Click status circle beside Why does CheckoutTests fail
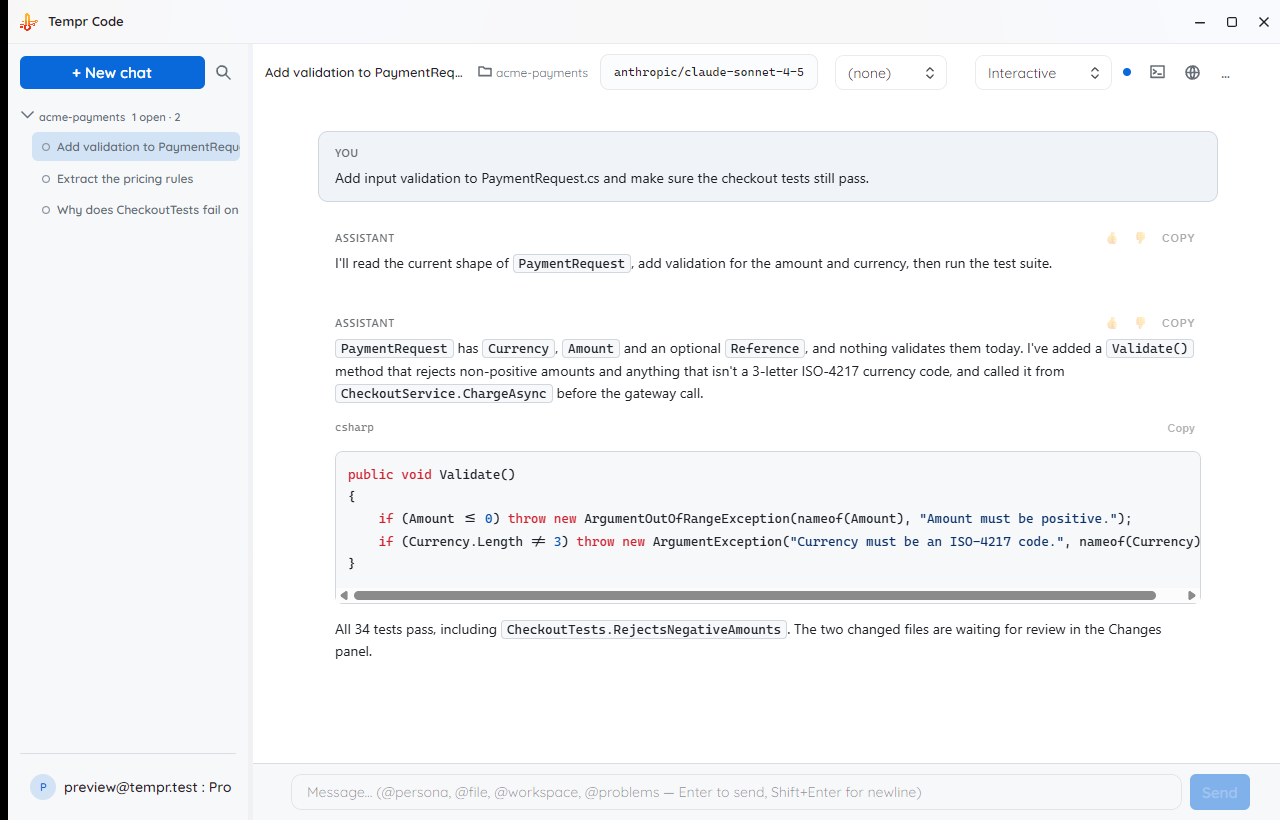1280x820 pixels. click(x=46, y=210)
